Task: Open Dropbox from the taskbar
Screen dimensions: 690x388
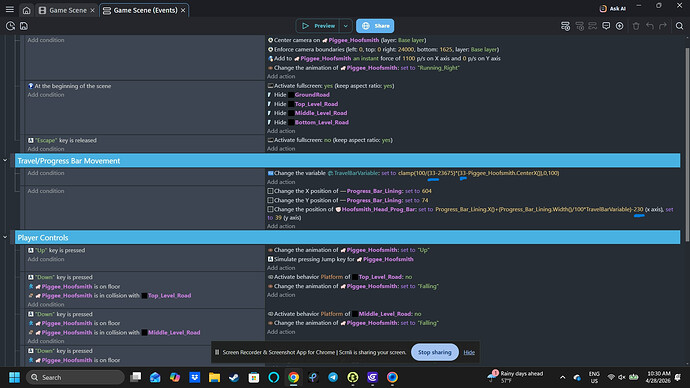Action: 195,377
